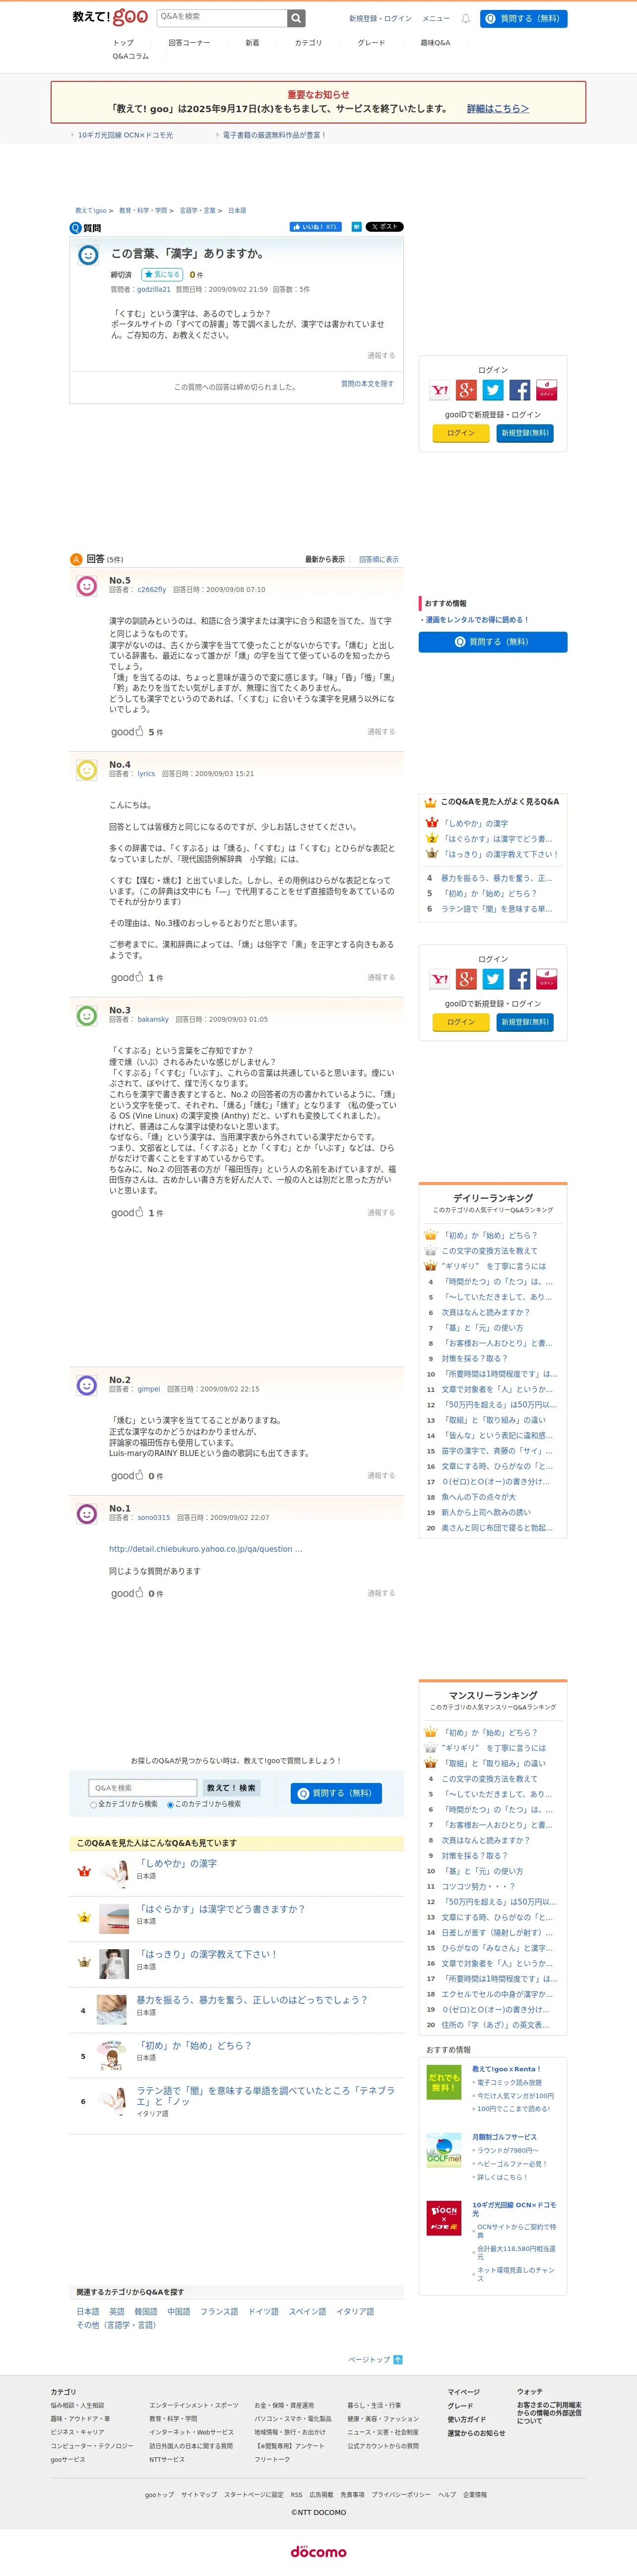Click 新規登録・ログイン in the header
The width and height of the screenshot is (637, 2576).
click(x=380, y=19)
